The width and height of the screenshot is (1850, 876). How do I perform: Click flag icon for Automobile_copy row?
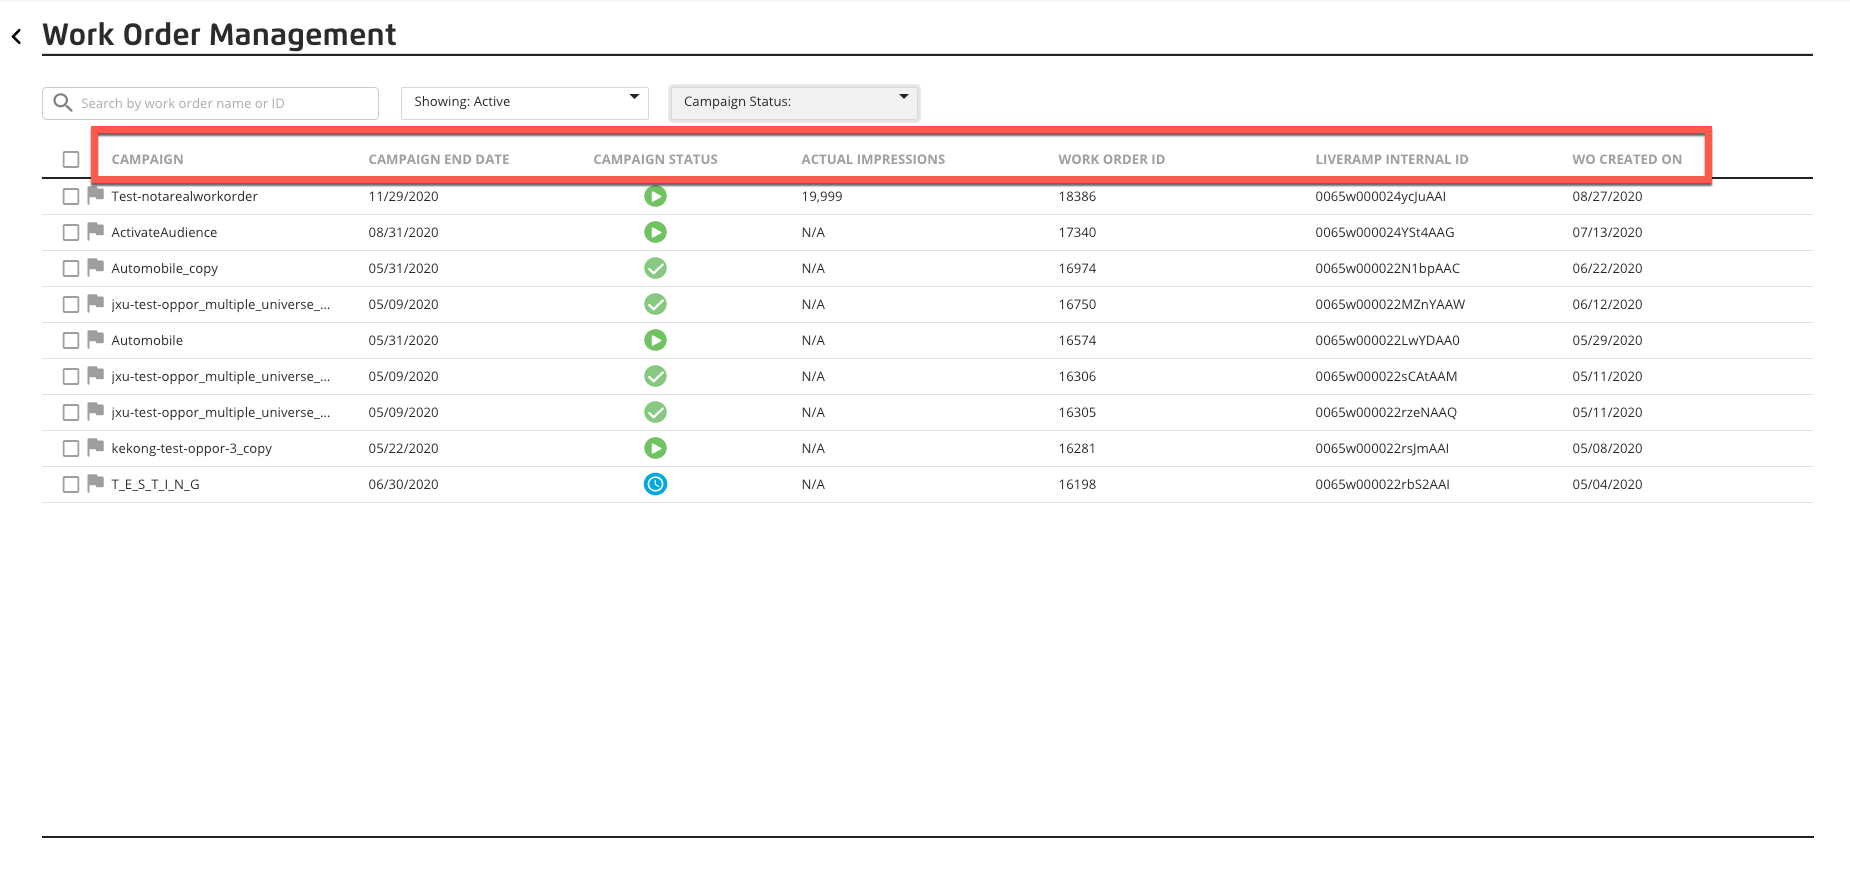[96, 267]
